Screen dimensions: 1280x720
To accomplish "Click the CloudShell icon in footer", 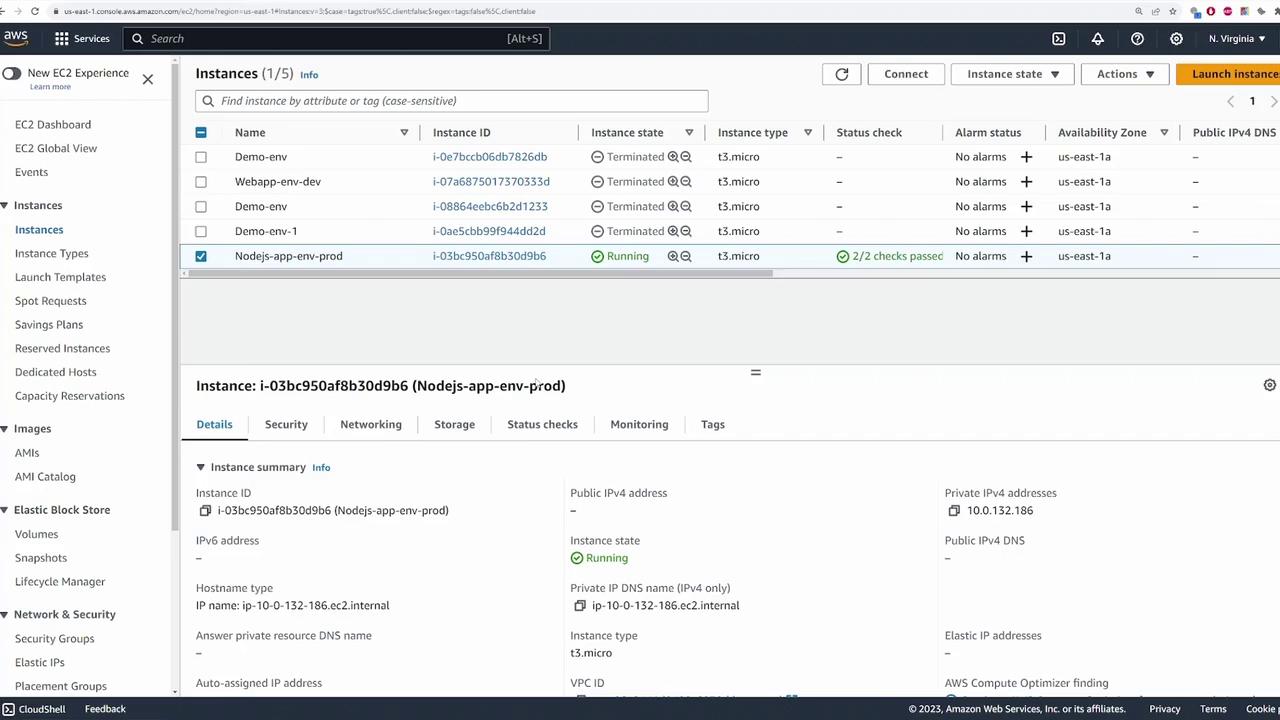I will [x=8, y=709].
